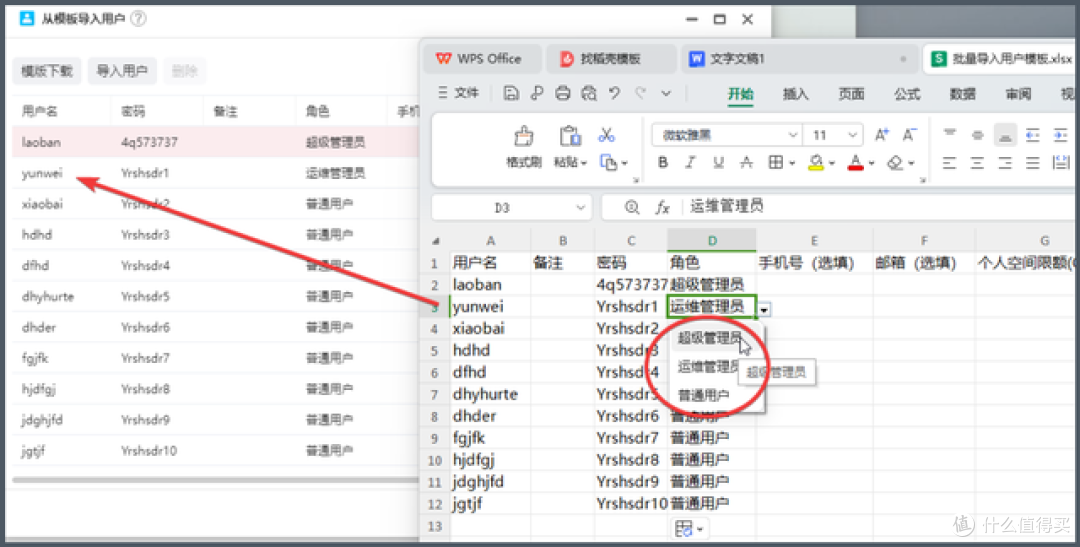Choose 超级管理员 in the role dropdown list

[710, 338]
